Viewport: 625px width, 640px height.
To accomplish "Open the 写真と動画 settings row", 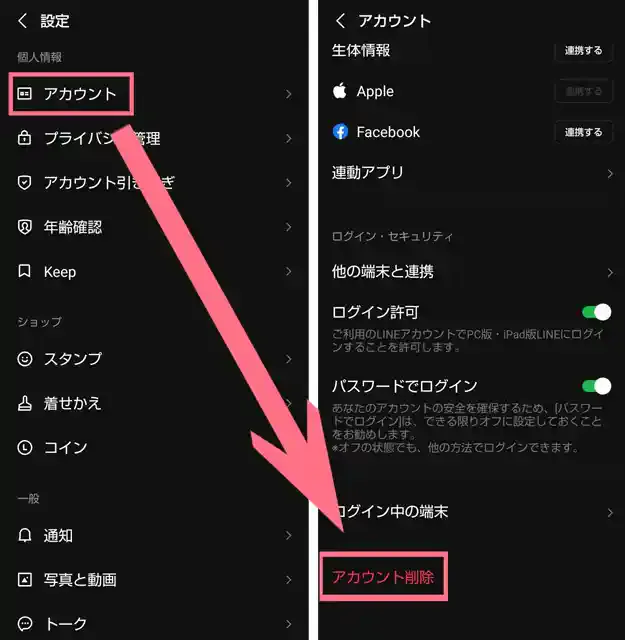I will (154, 580).
